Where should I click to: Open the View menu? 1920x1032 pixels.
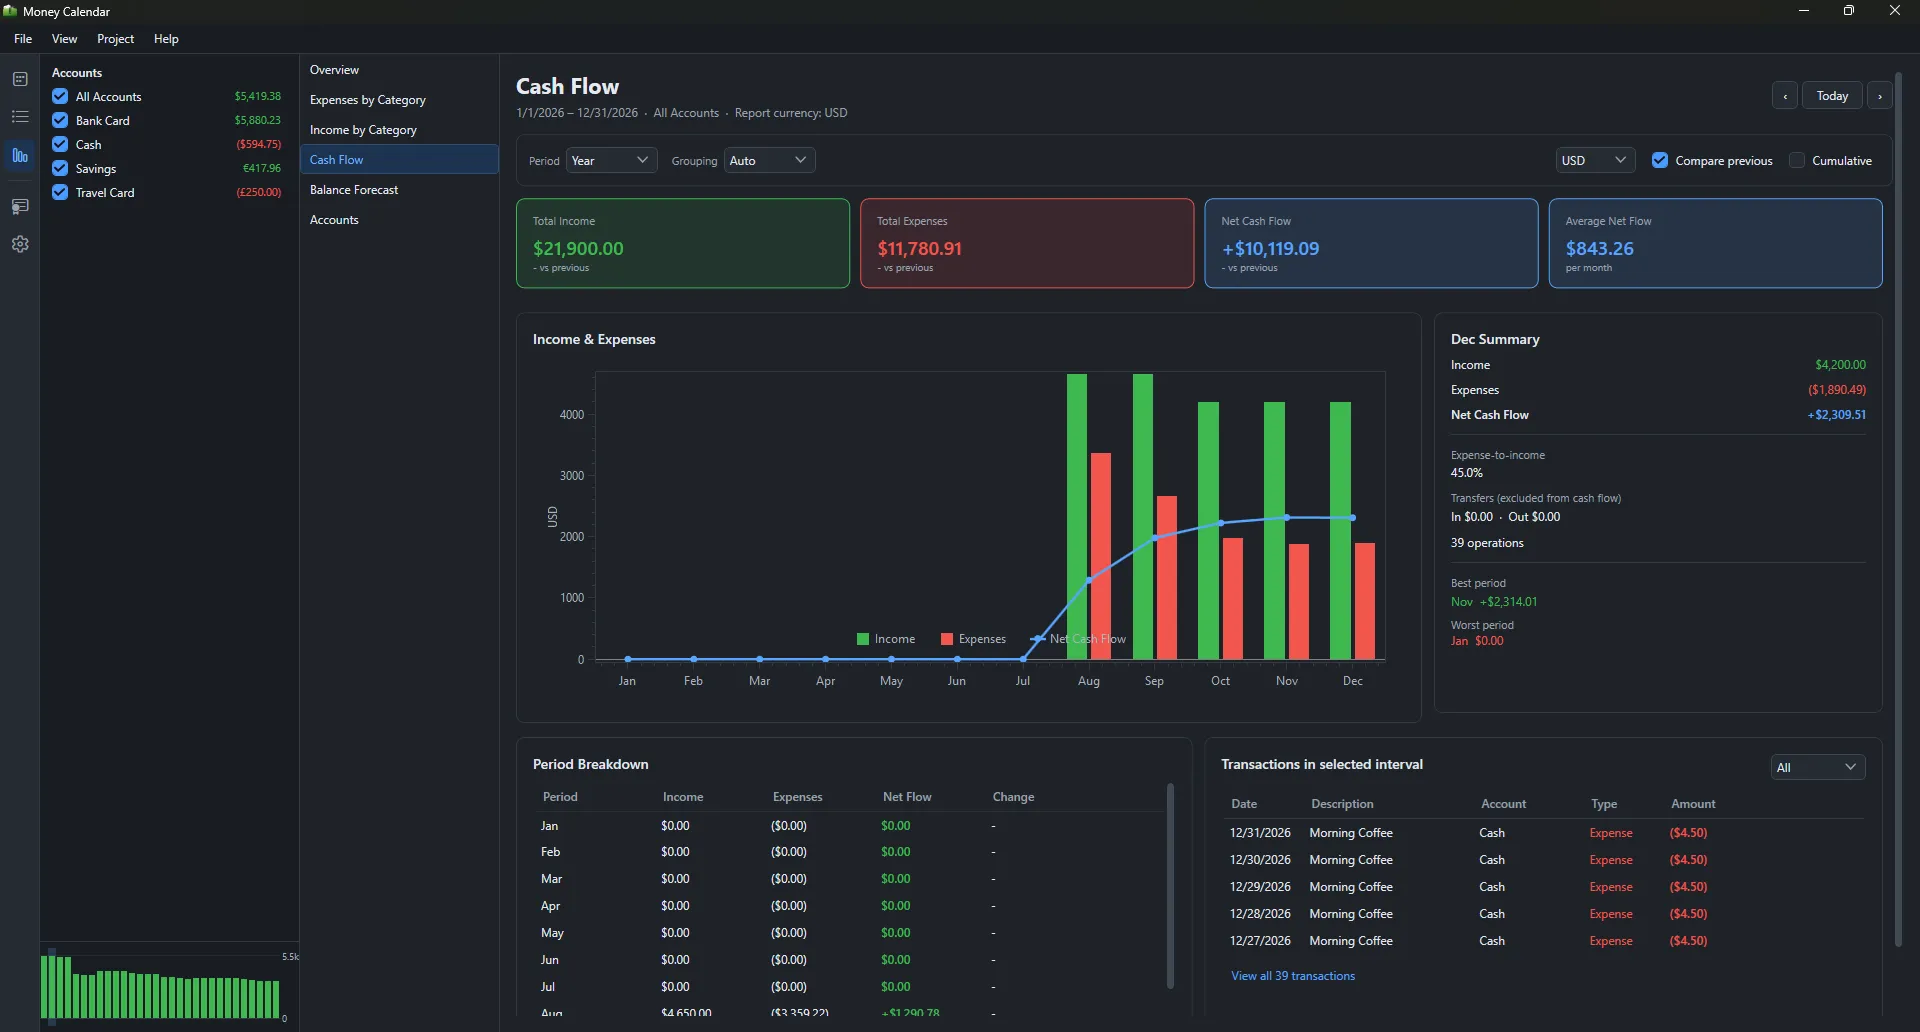tap(64, 39)
